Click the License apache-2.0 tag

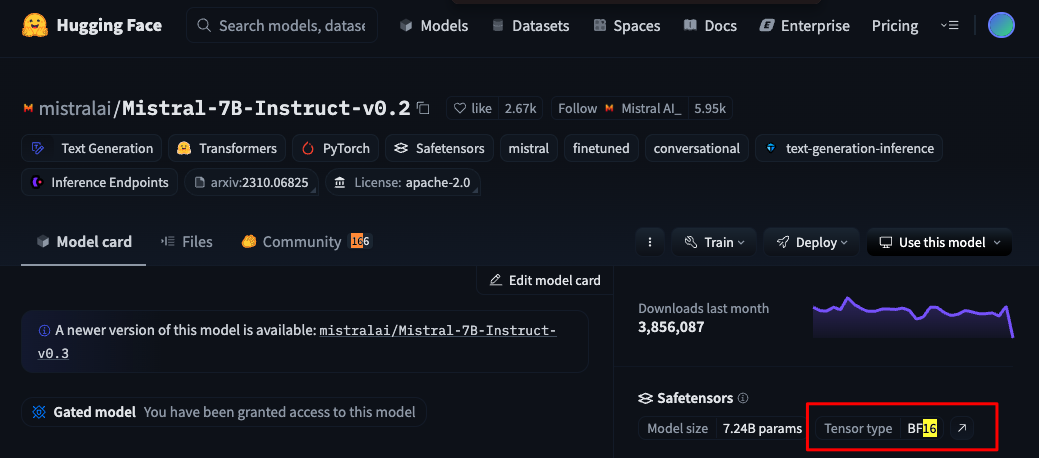tap(403, 182)
